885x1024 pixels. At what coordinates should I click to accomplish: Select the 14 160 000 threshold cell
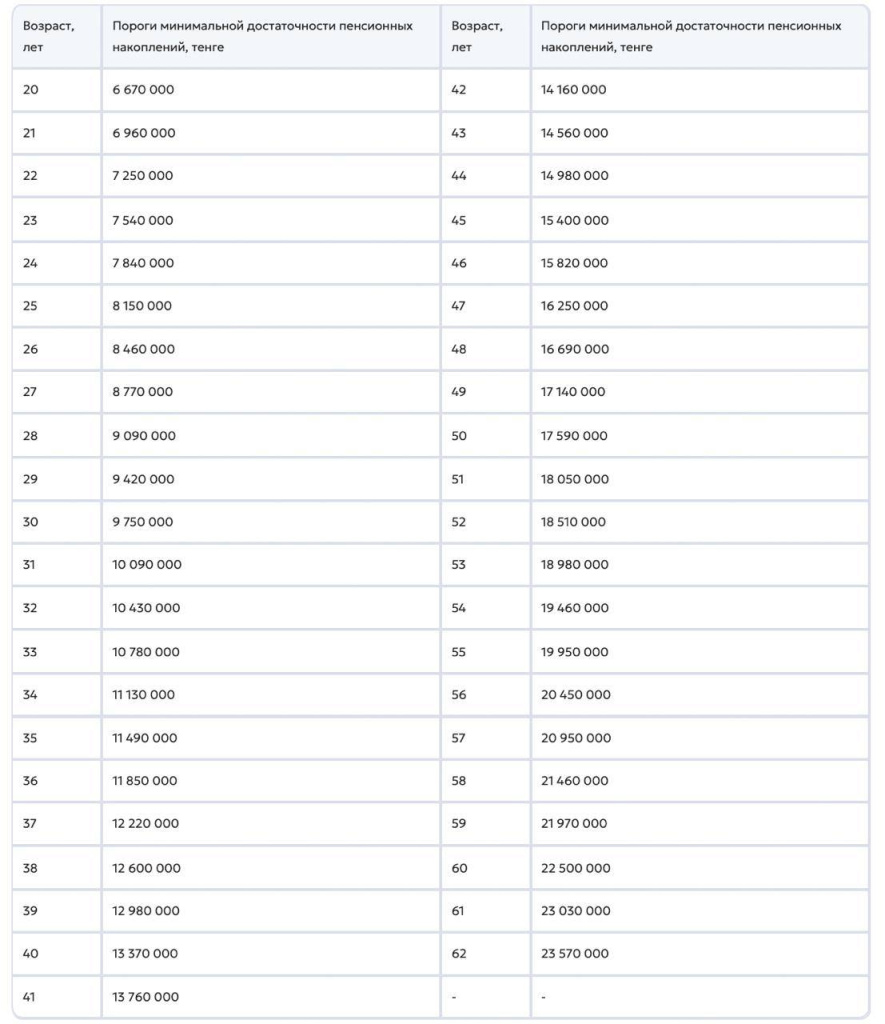click(x=700, y=90)
